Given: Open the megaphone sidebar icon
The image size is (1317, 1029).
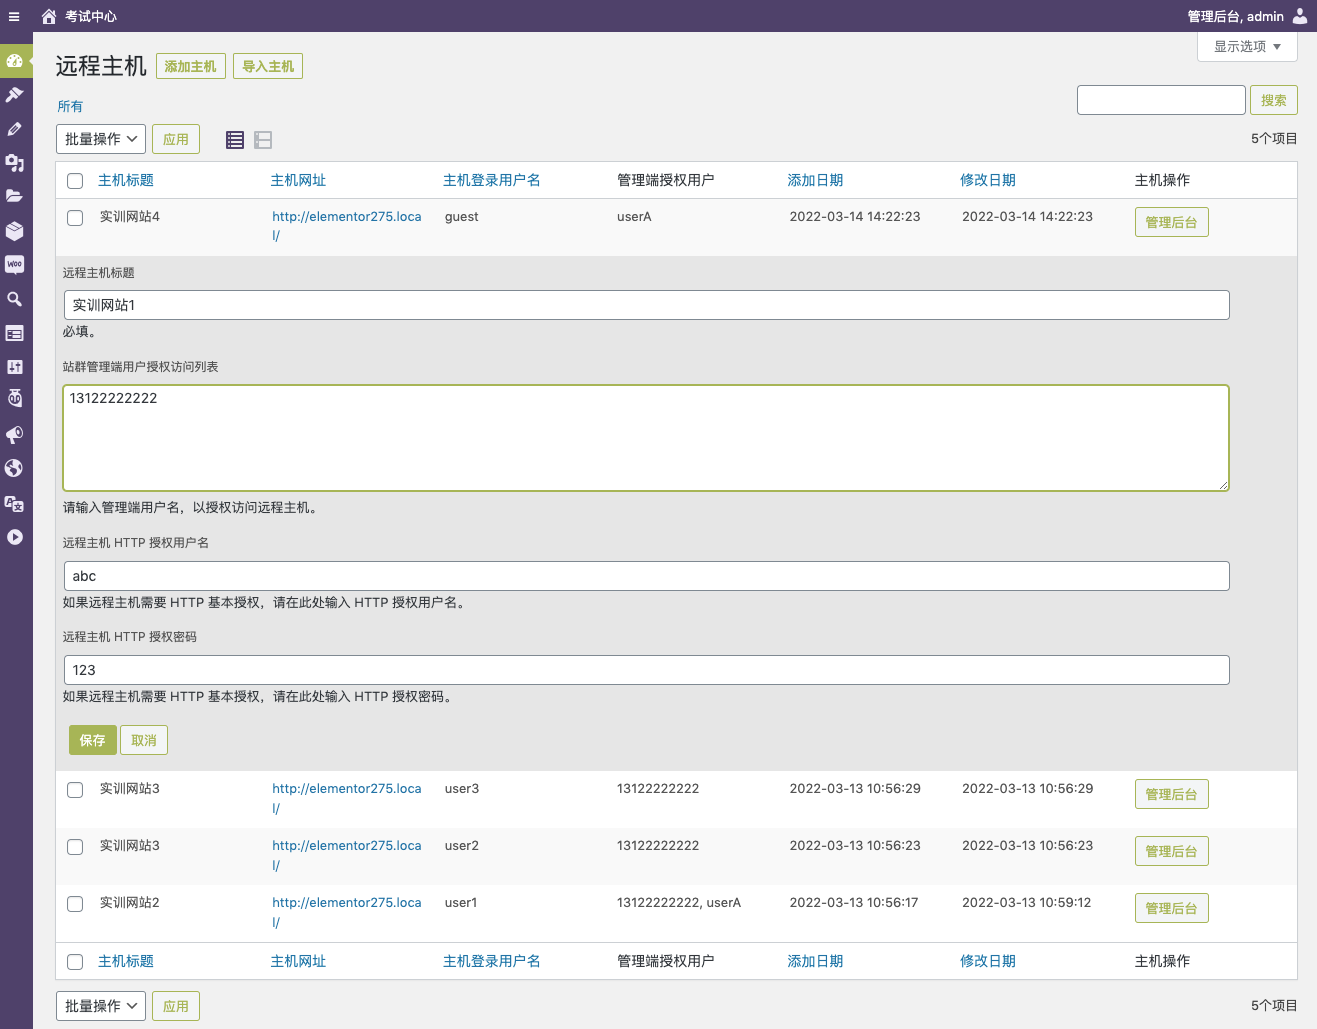Looking at the screenshot, I should pos(14,435).
